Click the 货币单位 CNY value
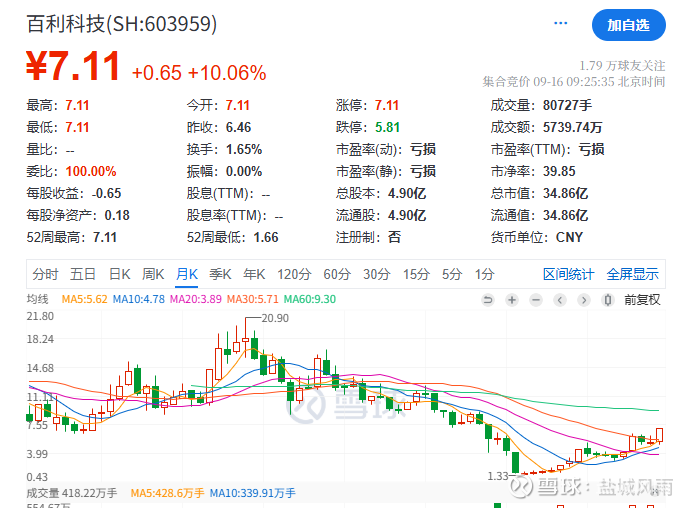Viewport: 693px width, 508px height. coord(569,237)
